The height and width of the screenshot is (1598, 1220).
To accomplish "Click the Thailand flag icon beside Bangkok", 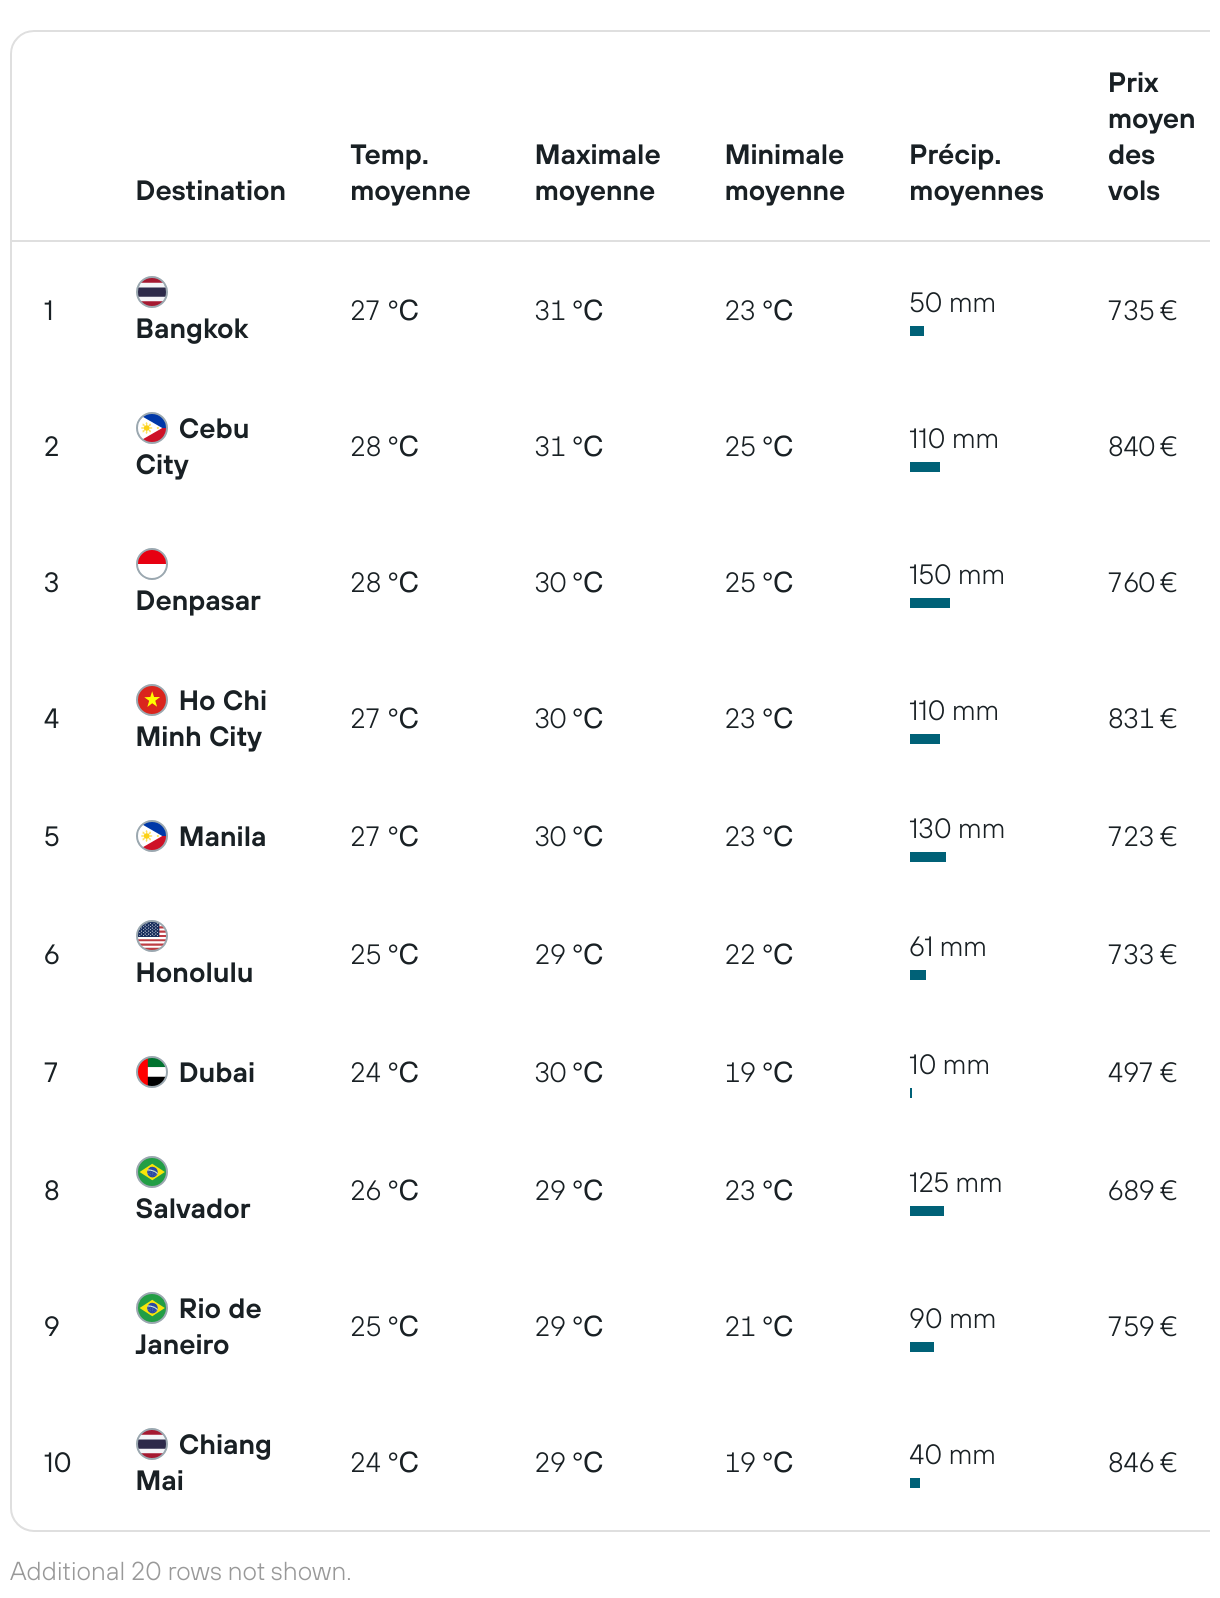I will pos(152,292).
